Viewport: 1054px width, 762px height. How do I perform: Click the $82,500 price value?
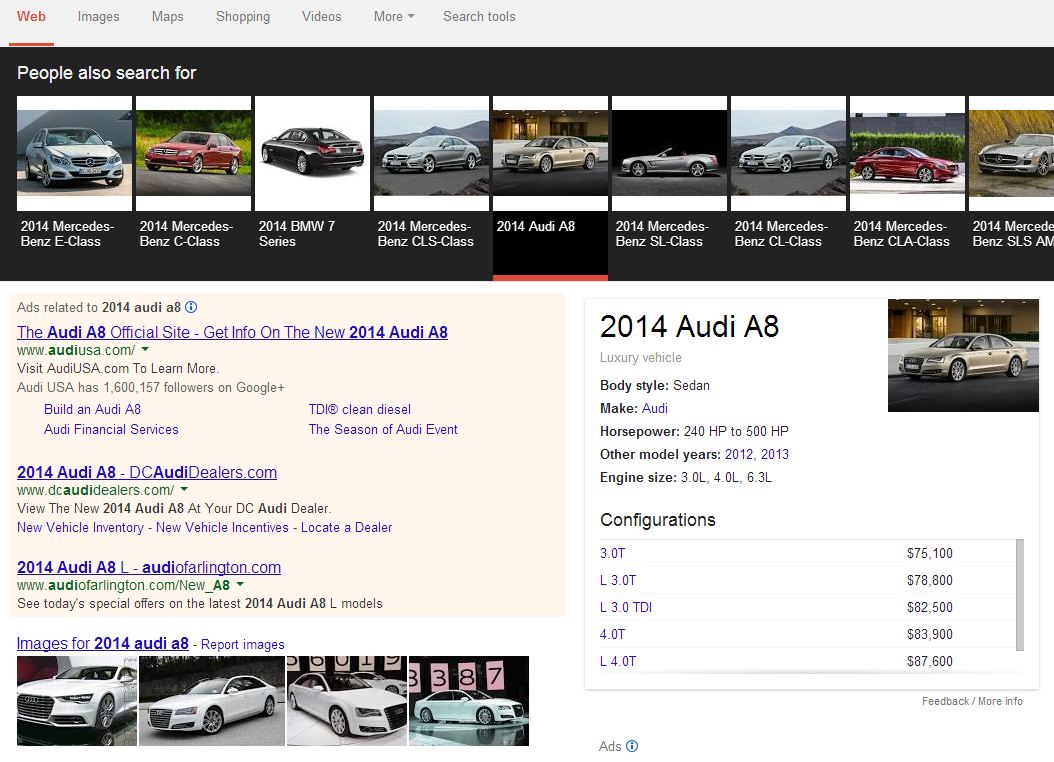pyautogui.click(x=930, y=607)
